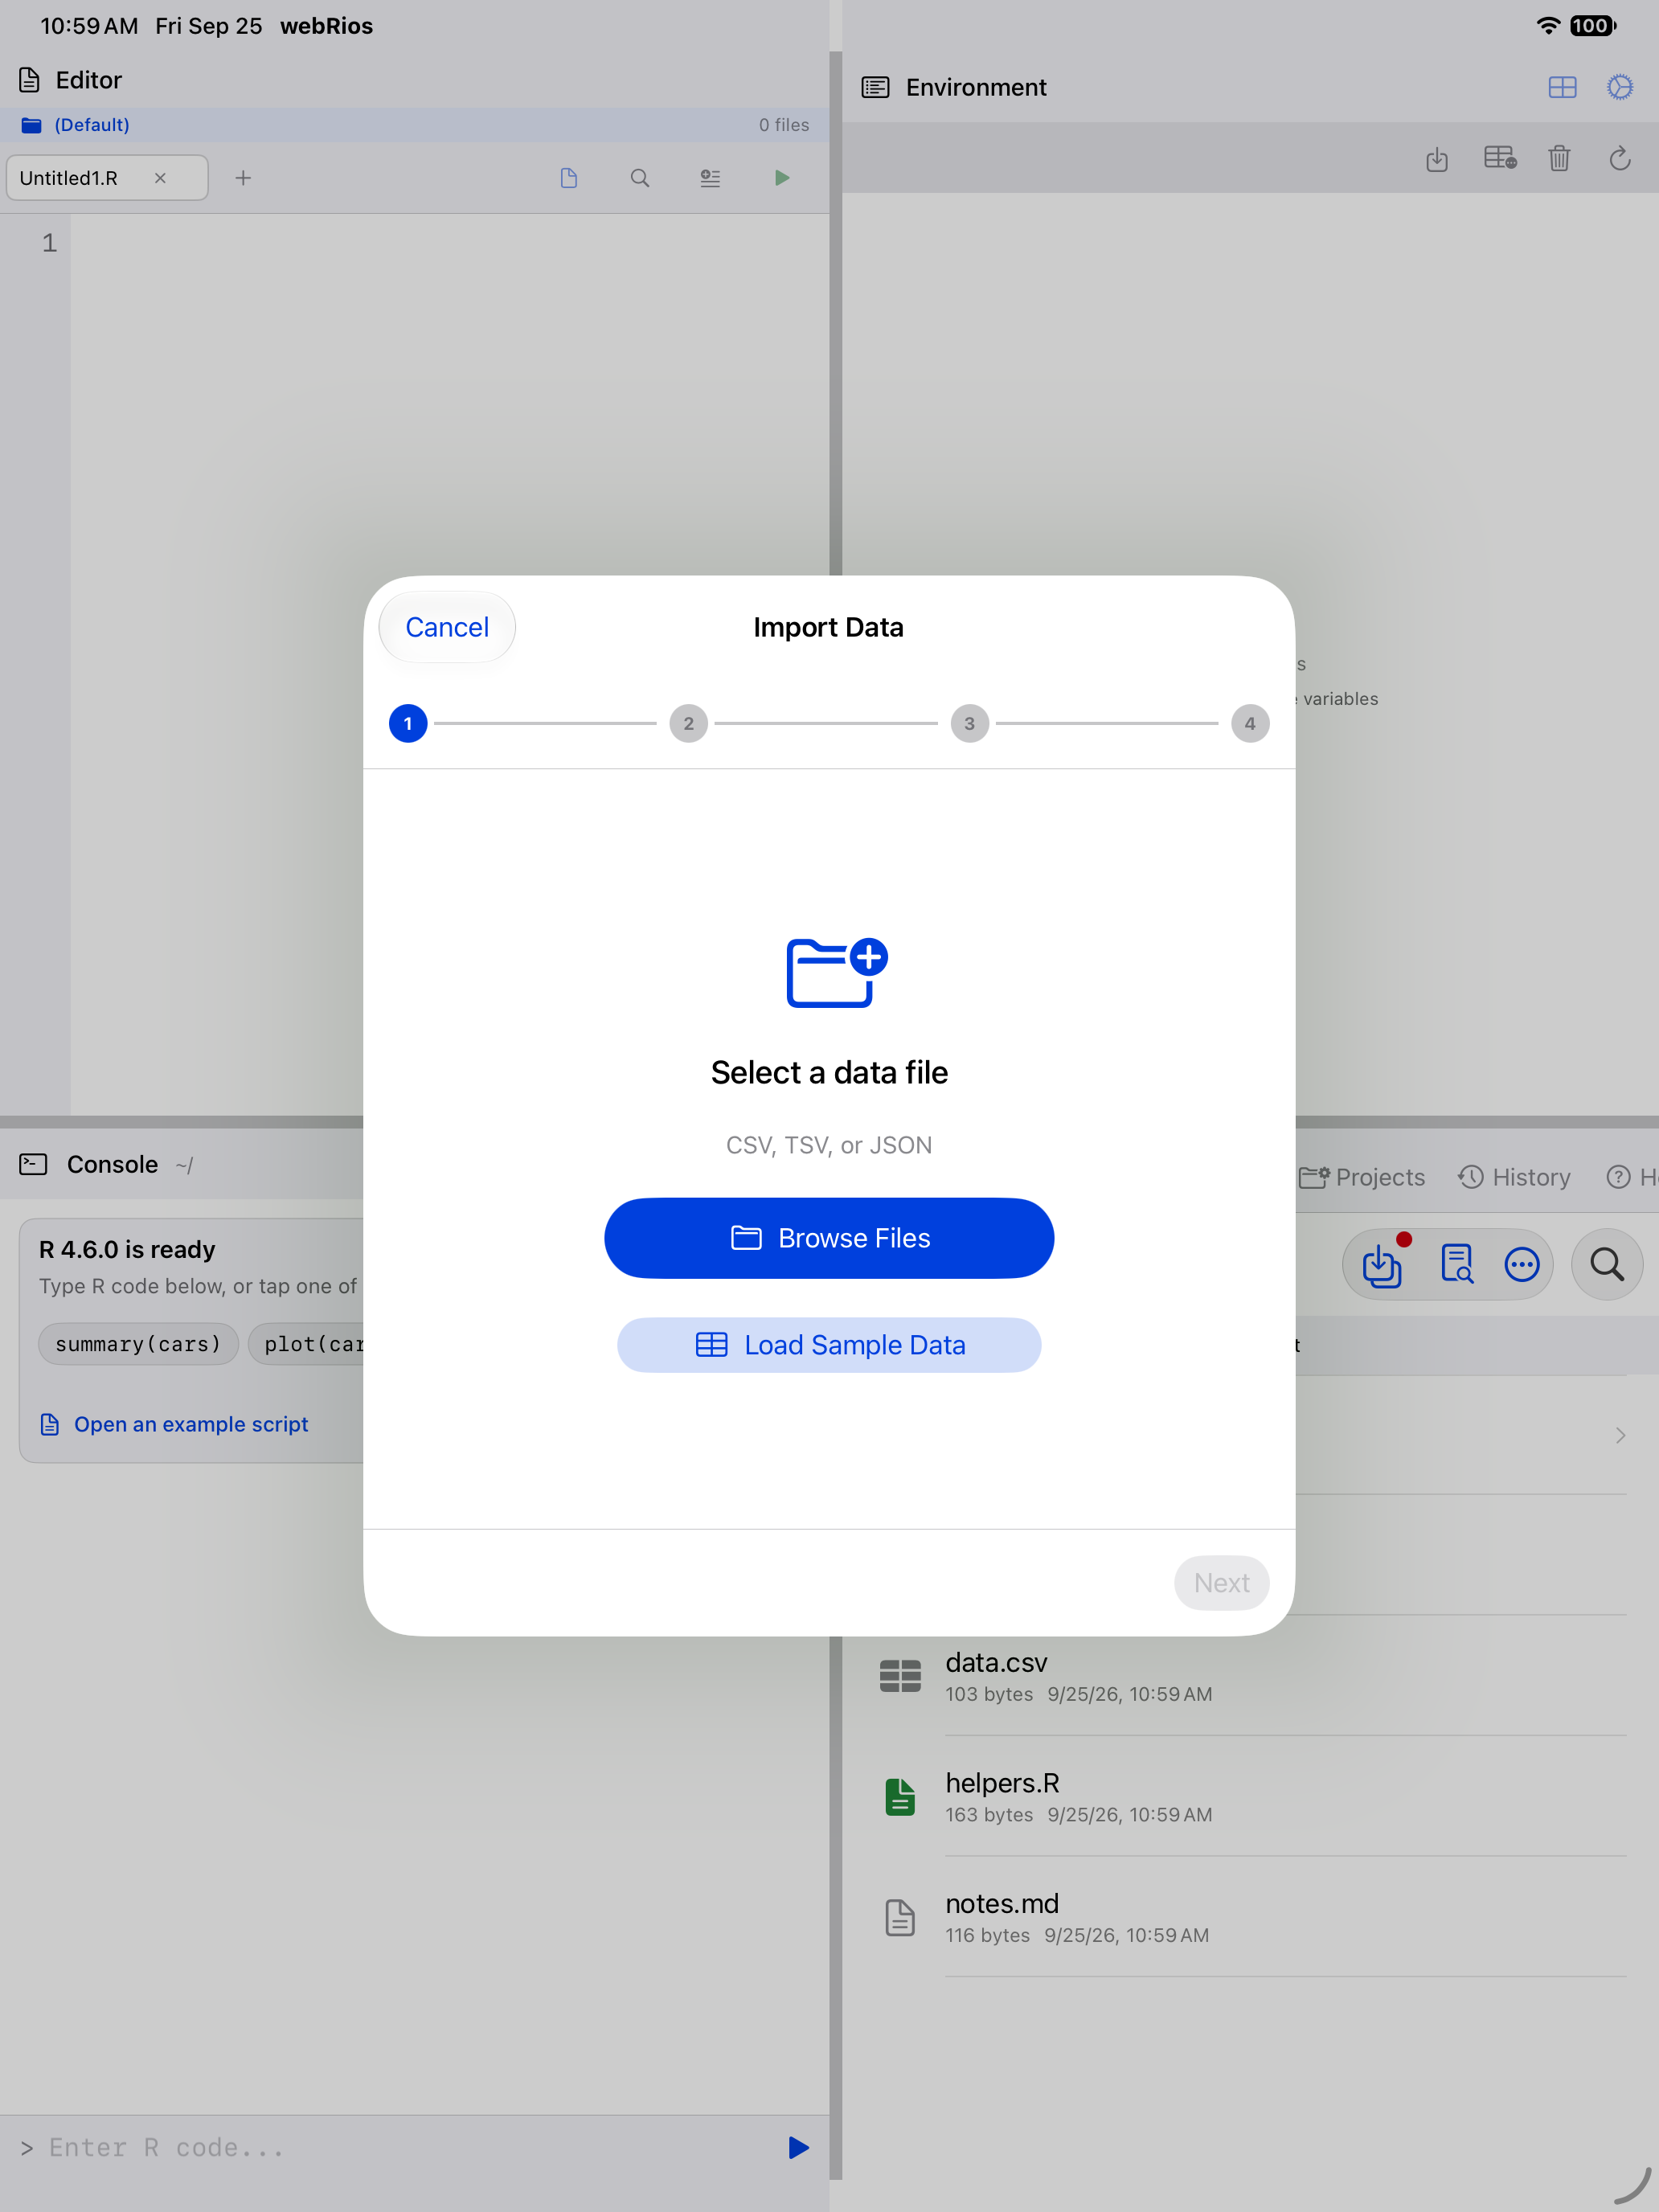Click the editor new file icon
The image size is (1659, 2212).
coord(569,178)
